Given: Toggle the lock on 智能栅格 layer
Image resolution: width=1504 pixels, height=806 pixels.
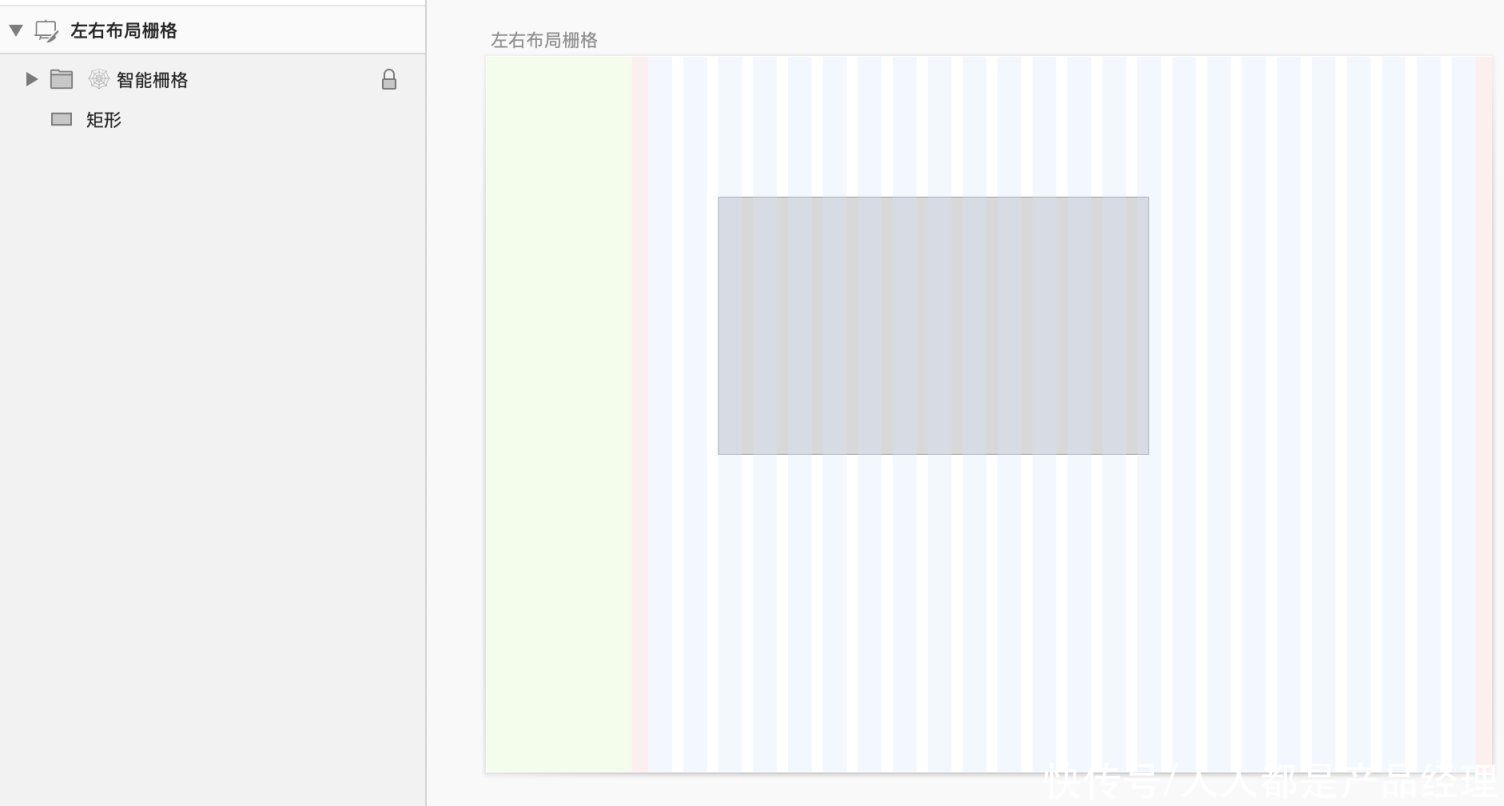Looking at the screenshot, I should [389, 79].
